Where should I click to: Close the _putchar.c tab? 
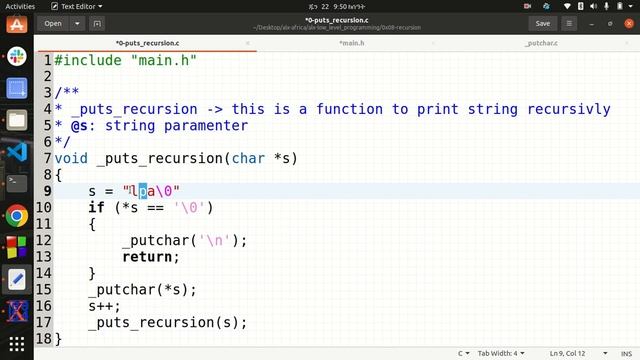pyautogui.click(x=627, y=43)
